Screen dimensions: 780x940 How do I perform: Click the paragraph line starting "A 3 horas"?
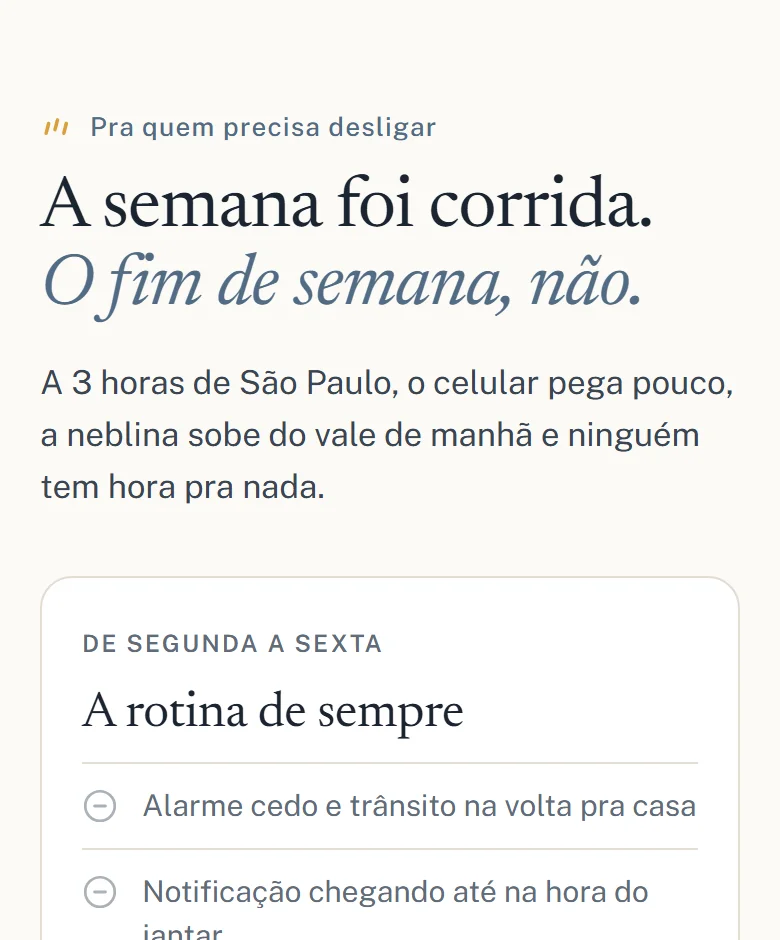pos(387,383)
